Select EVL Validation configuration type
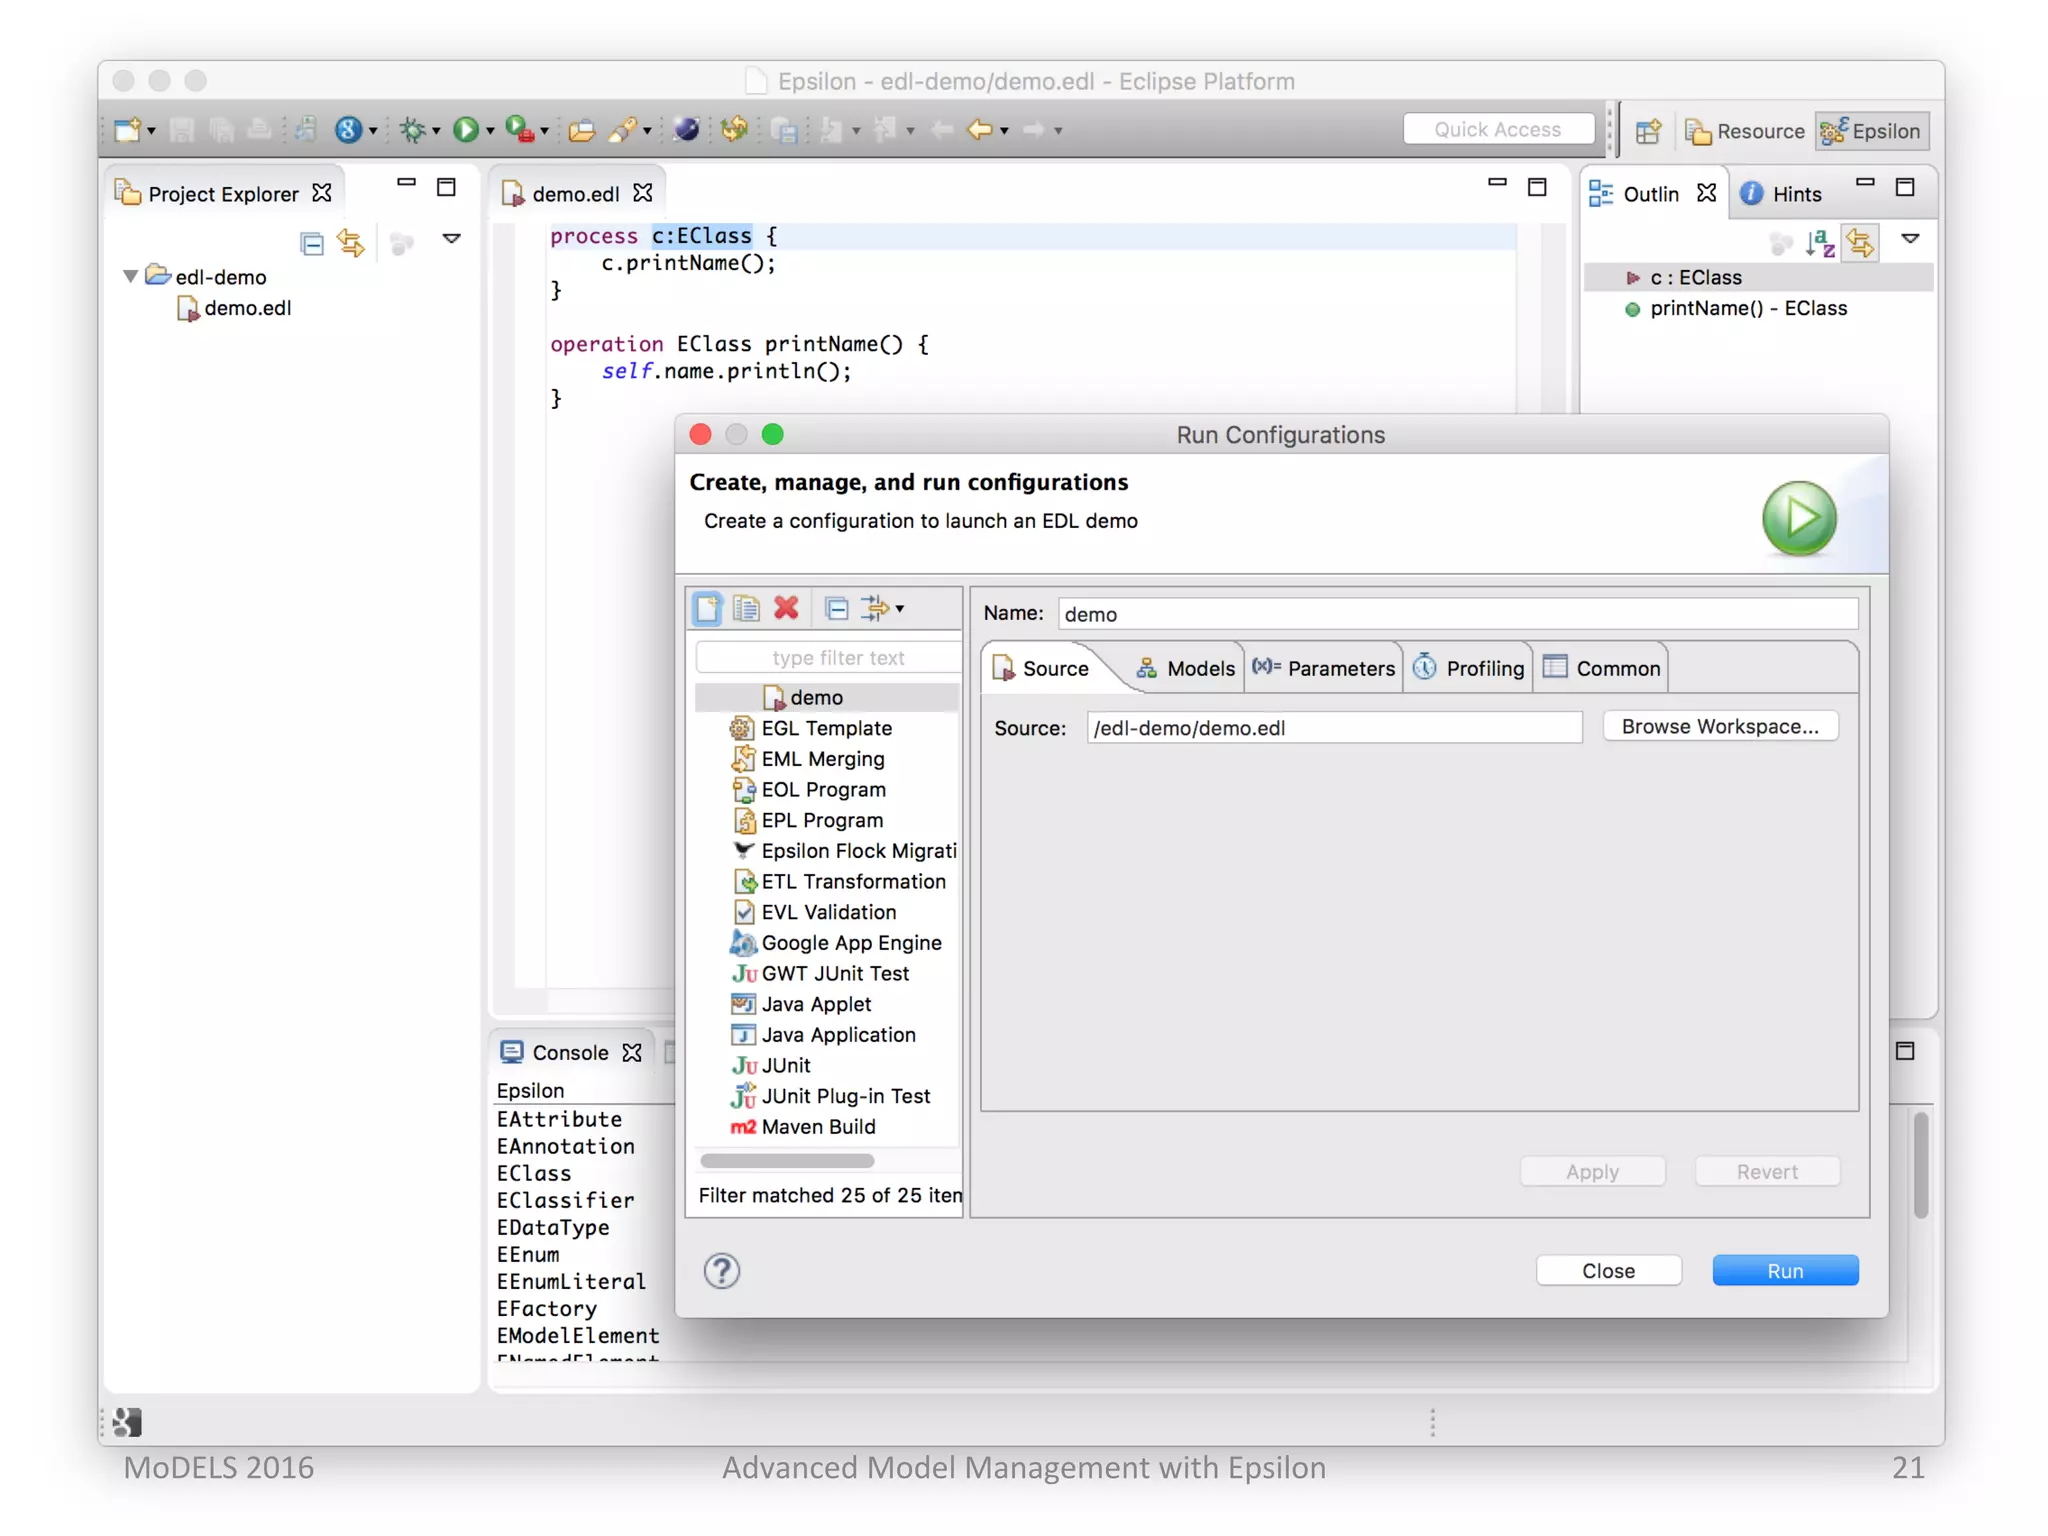The width and height of the screenshot is (2048, 1536). point(813,912)
